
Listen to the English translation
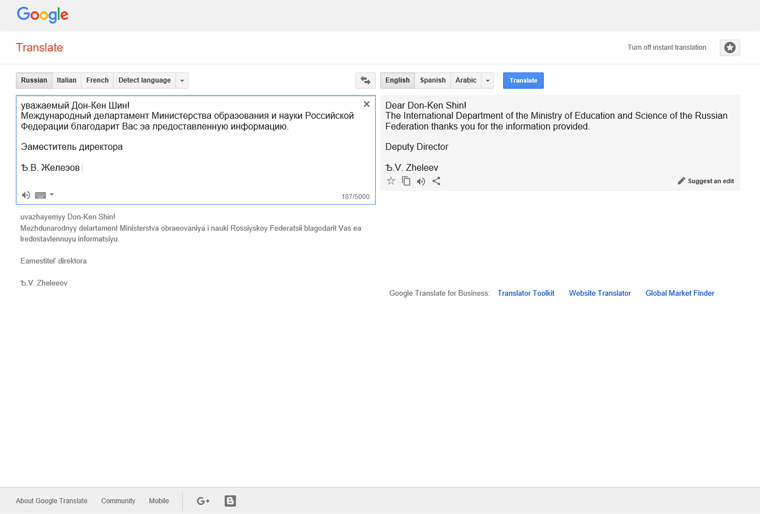click(x=421, y=181)
